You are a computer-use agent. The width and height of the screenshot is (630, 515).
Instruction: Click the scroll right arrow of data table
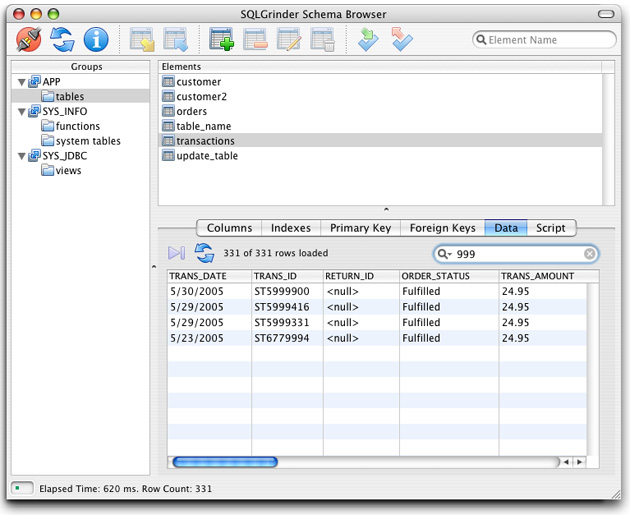[579, 462]
